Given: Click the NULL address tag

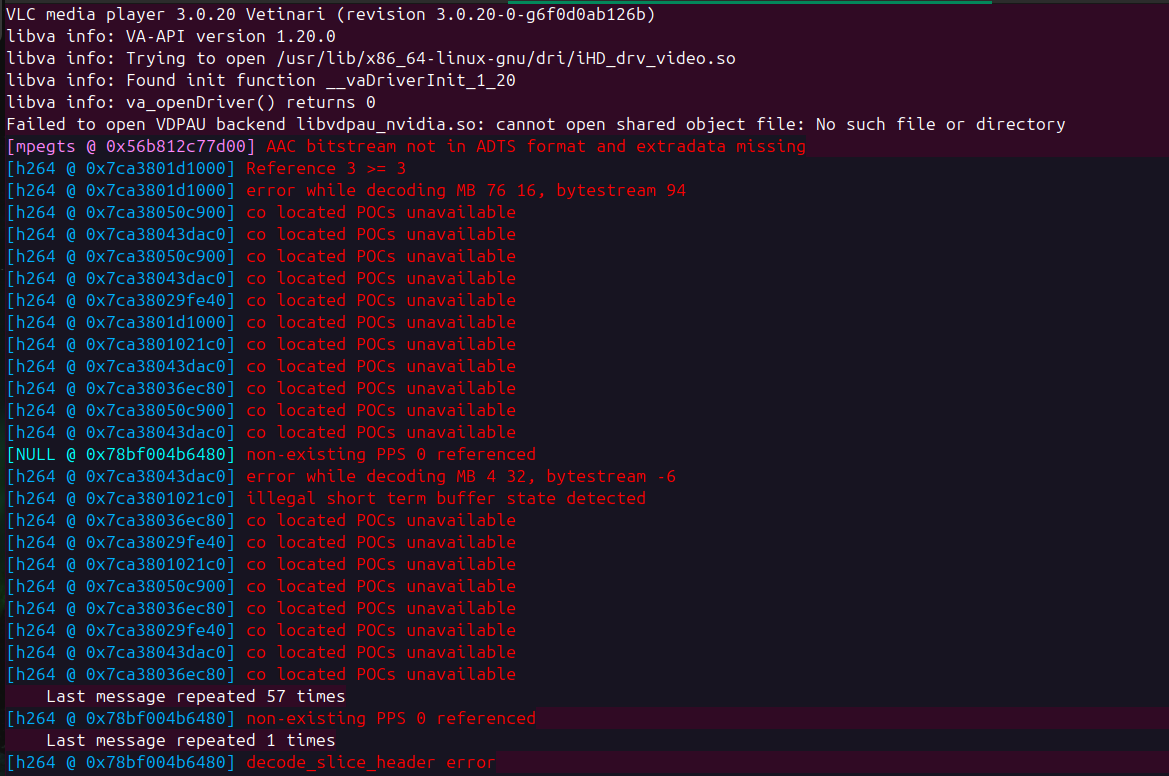Looking at the screenshot, I should [x=122, y=454].
